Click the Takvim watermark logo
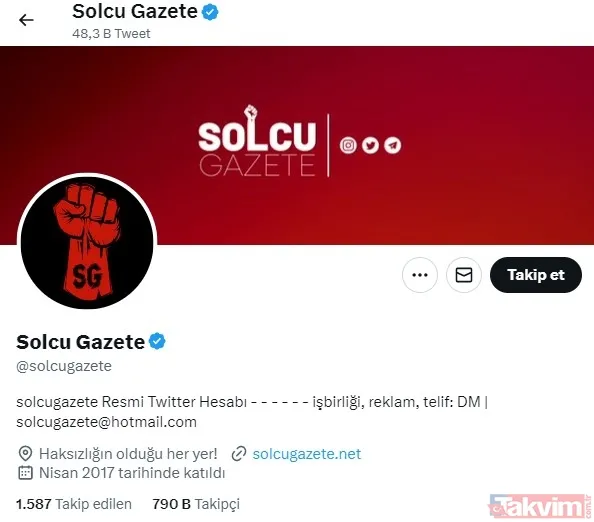The image size is (594, 522). 540,506
